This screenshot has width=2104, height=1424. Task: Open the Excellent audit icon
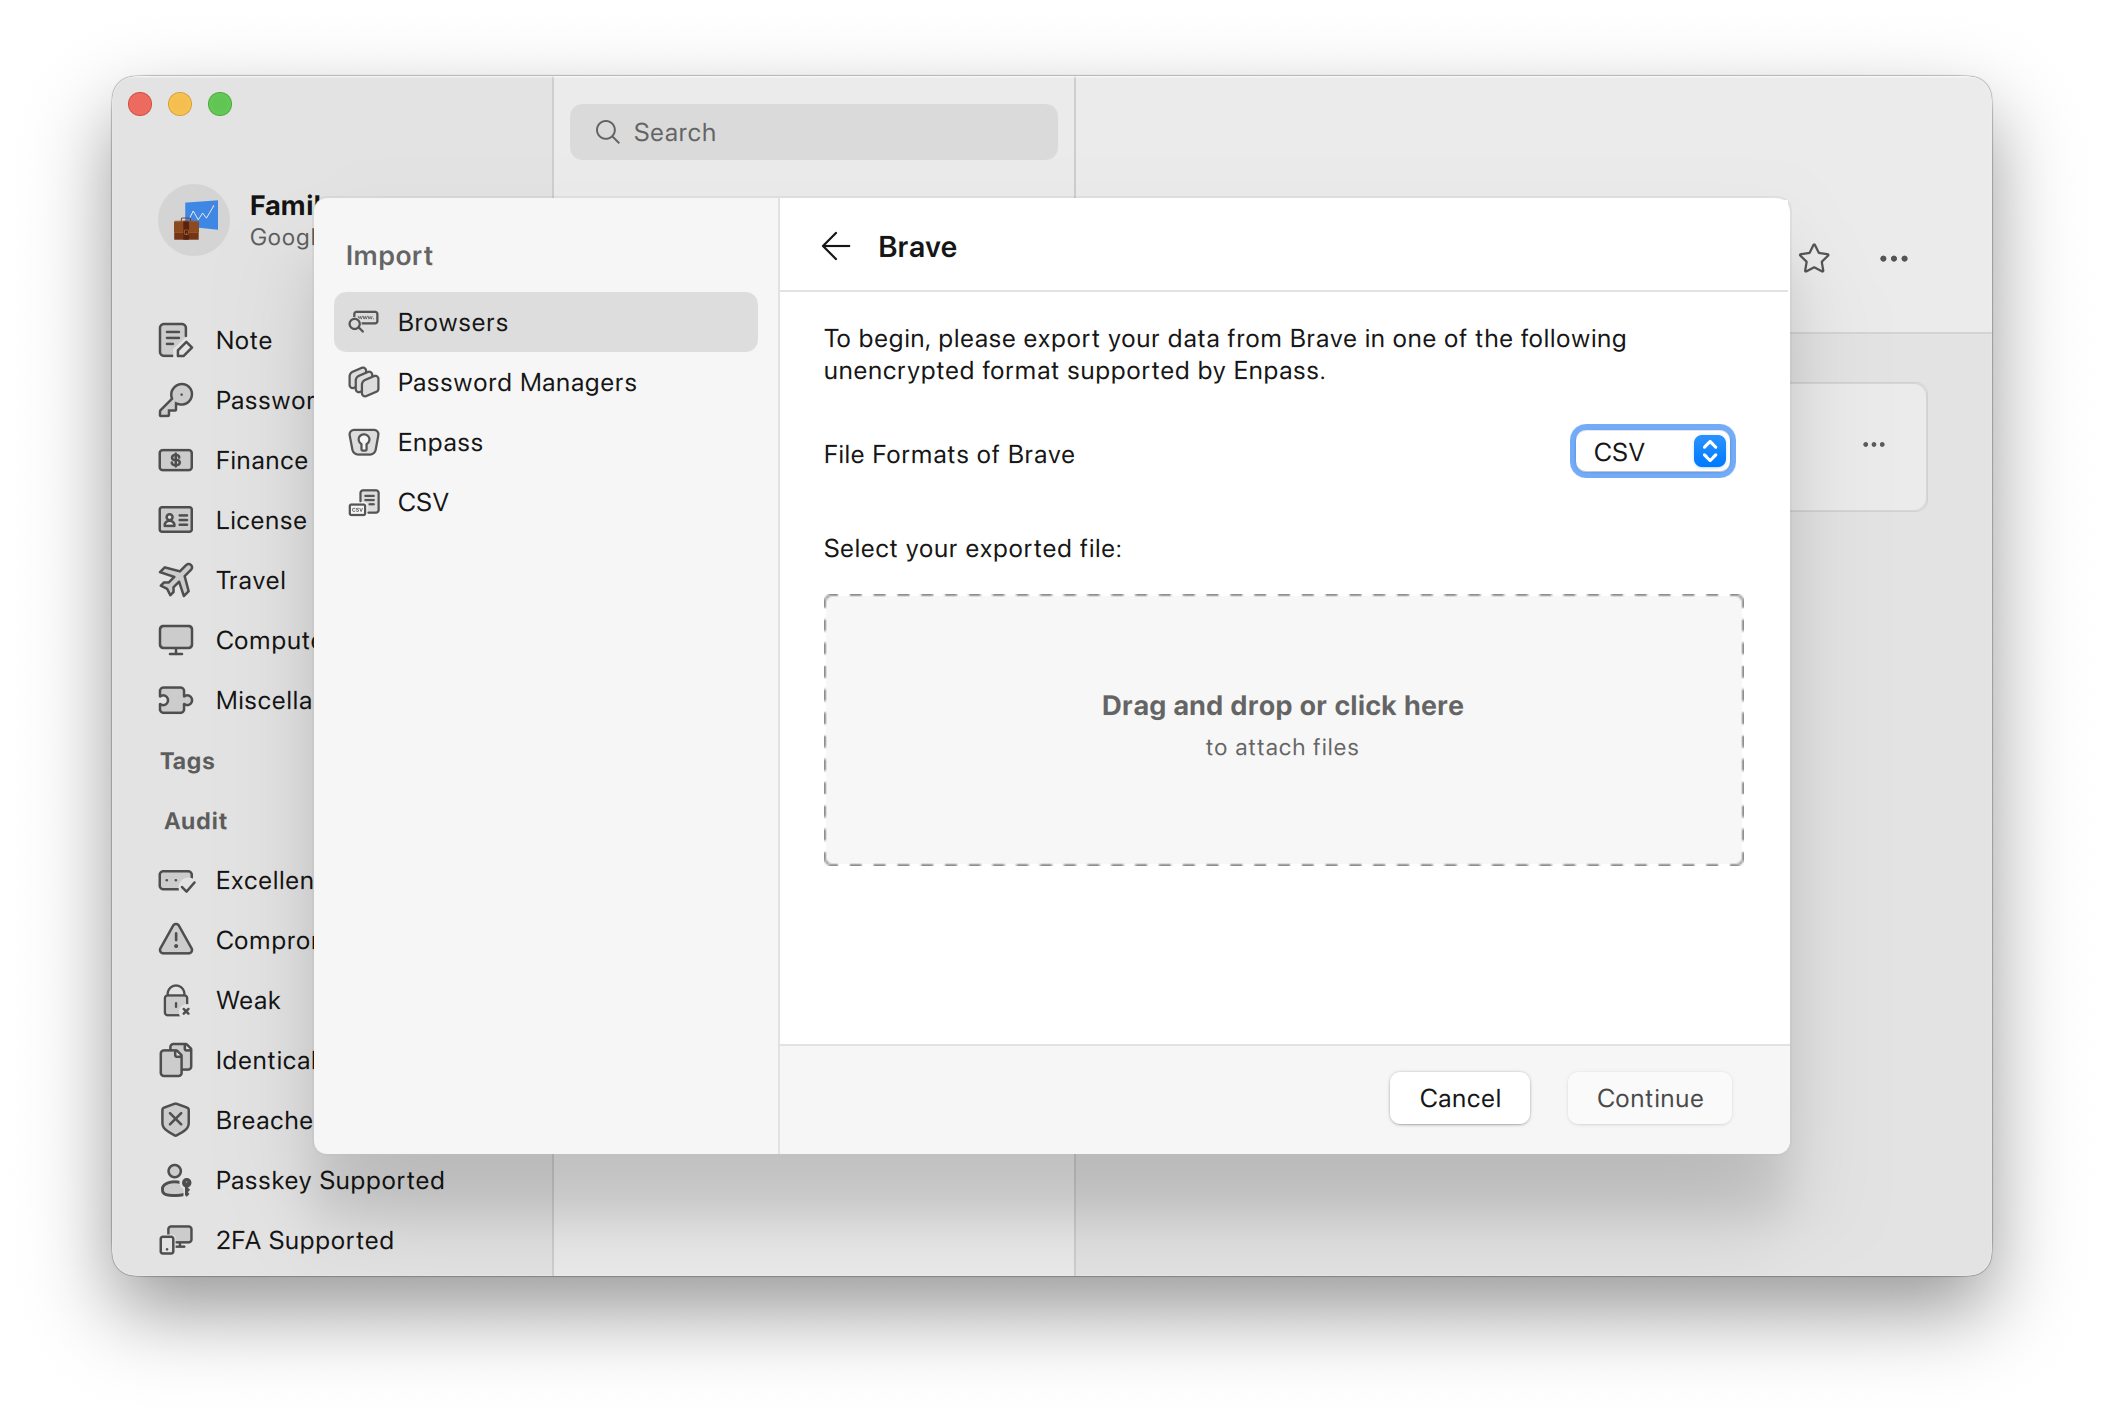point(176,880)
